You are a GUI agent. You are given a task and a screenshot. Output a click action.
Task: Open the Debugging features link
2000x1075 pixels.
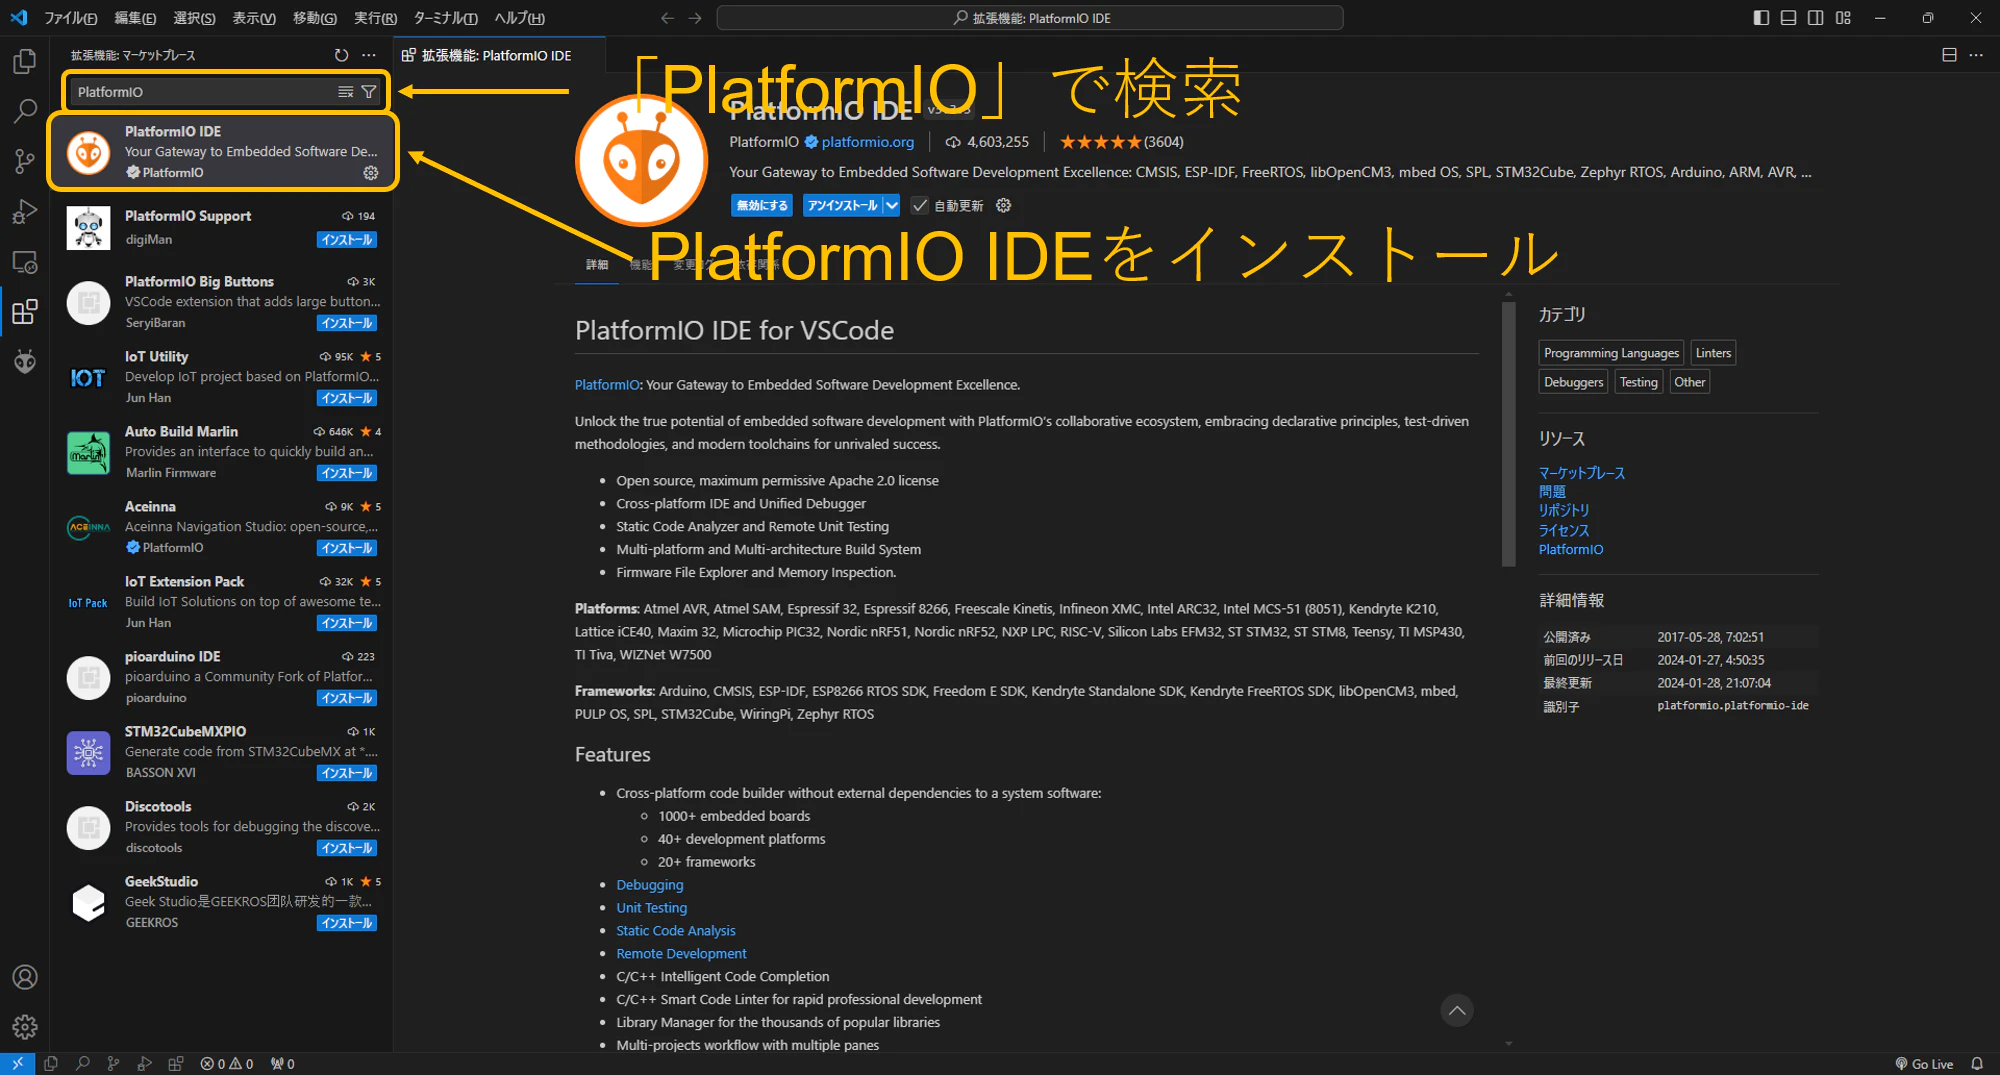coord(650,885)
